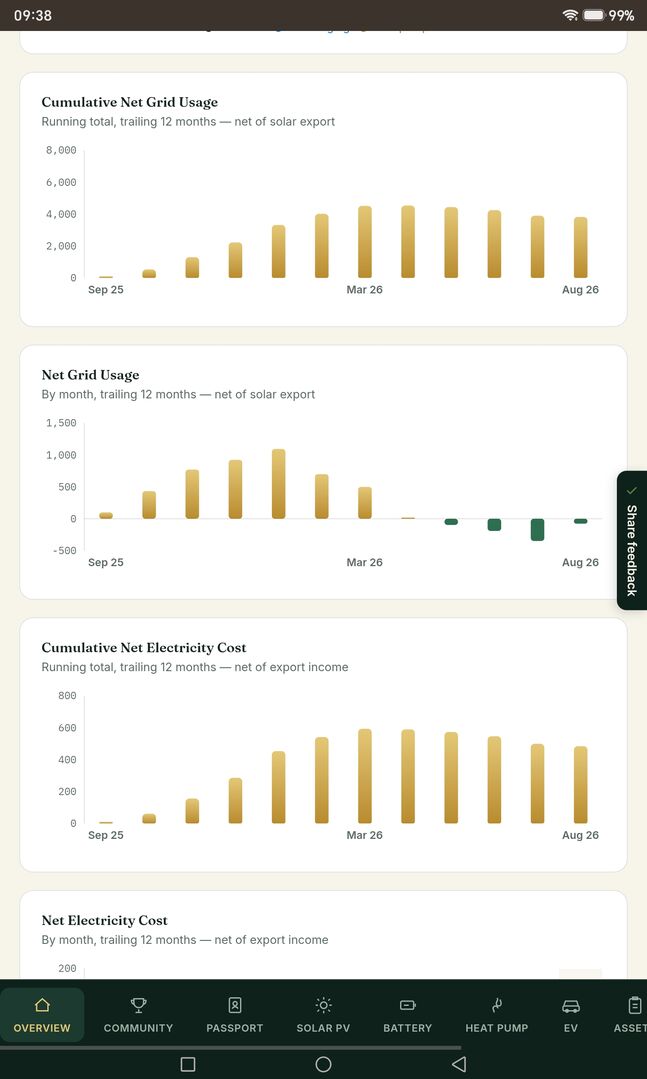Tap the Heat Pump icon

point(497,1005)
